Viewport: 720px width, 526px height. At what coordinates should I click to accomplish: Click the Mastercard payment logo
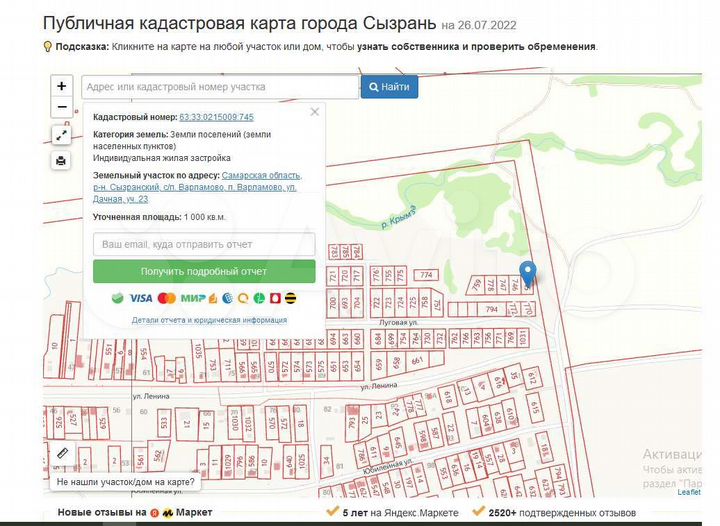coord(167,298)
